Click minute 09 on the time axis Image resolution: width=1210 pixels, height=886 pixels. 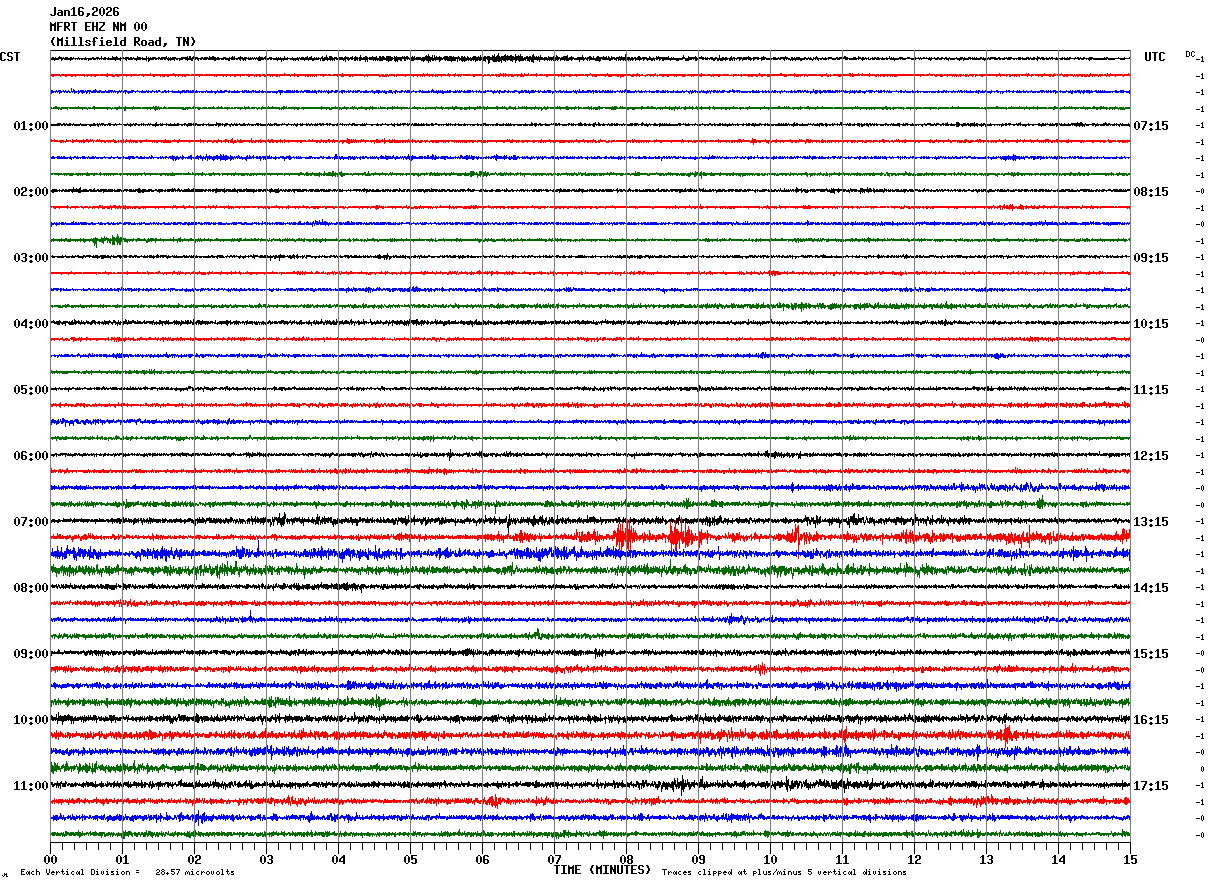[x=698, y=858]
